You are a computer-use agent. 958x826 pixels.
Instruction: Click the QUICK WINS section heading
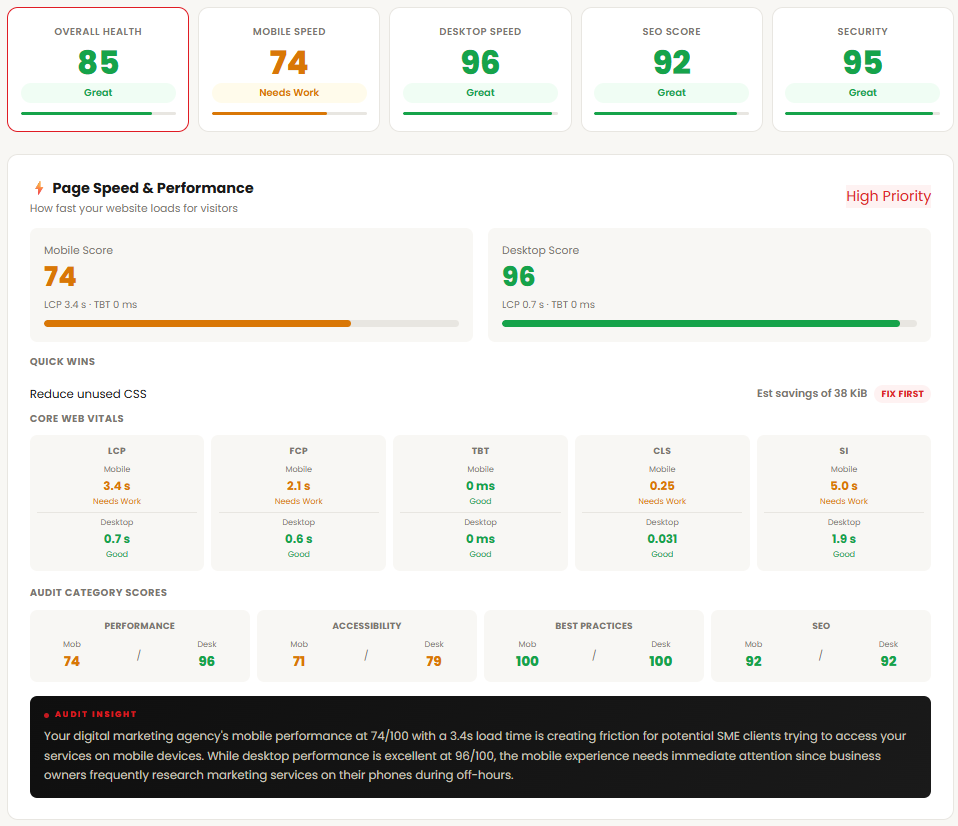(x=62, y=362)
